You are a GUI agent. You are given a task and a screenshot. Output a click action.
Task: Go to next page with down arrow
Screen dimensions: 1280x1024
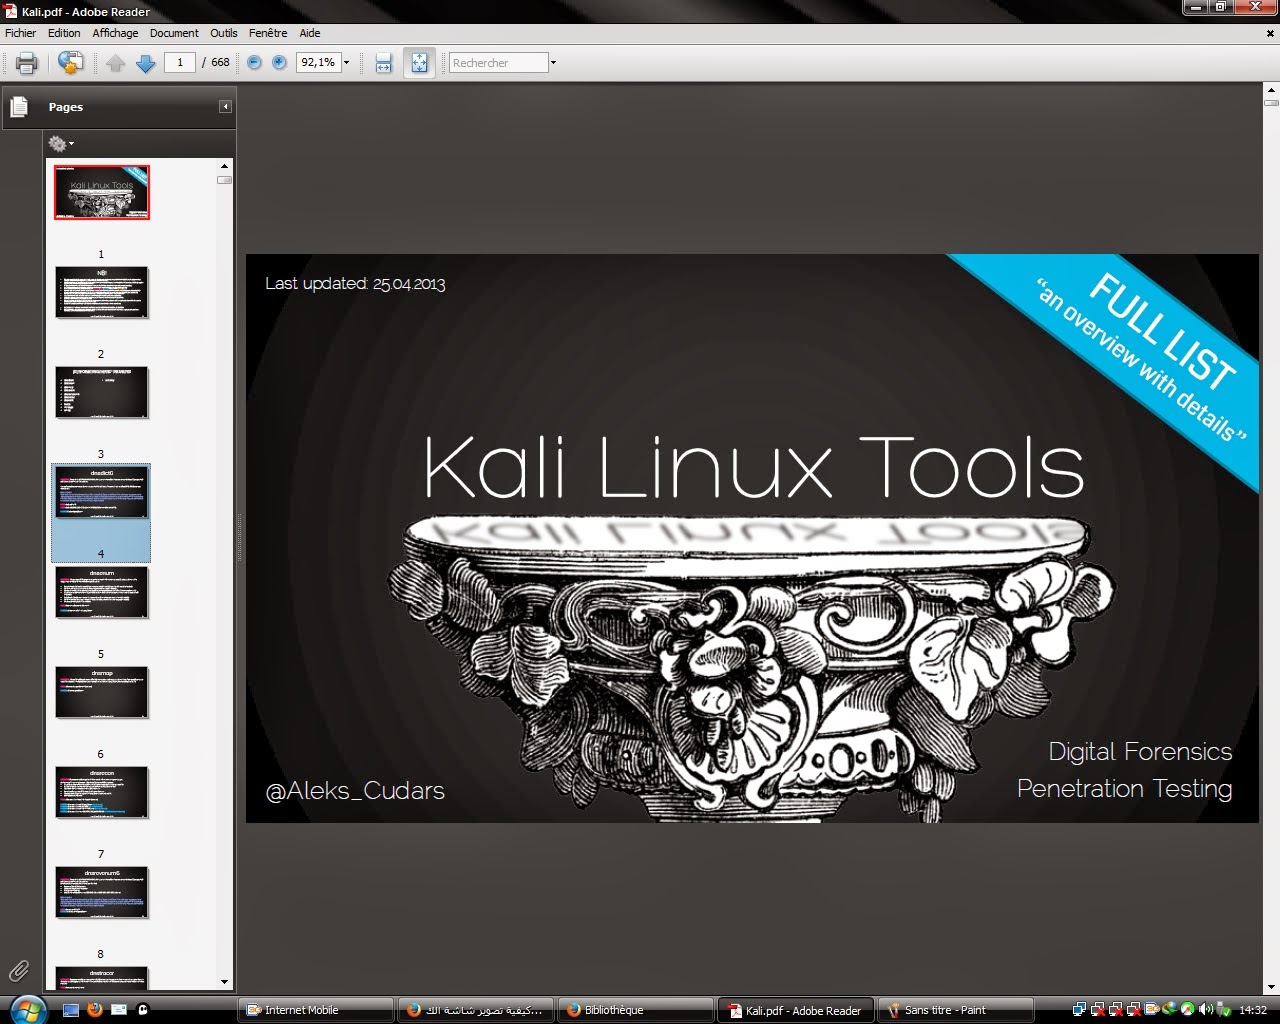[x=146, y=63]
